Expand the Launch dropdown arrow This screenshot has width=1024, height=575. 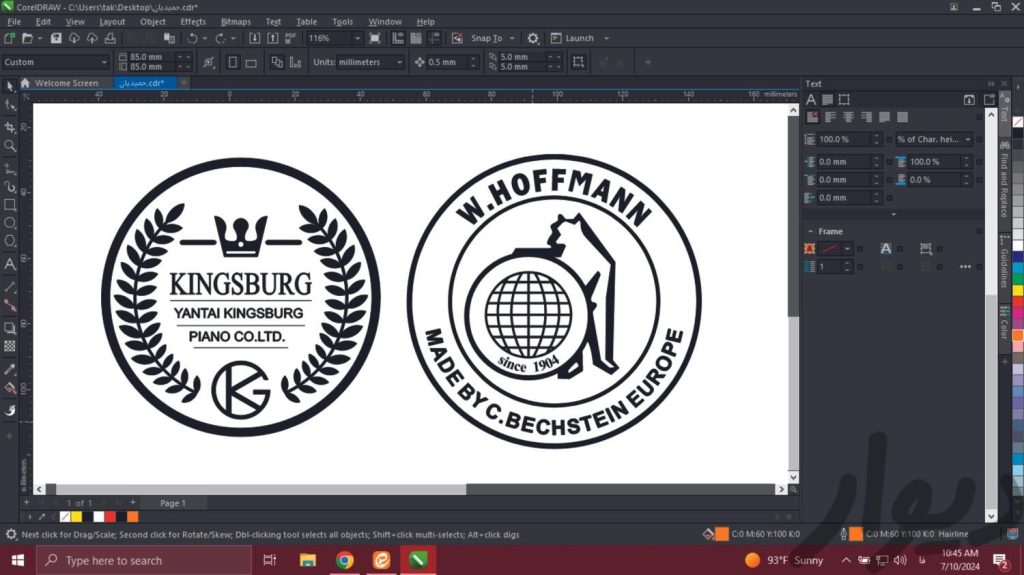click(607, 39)
